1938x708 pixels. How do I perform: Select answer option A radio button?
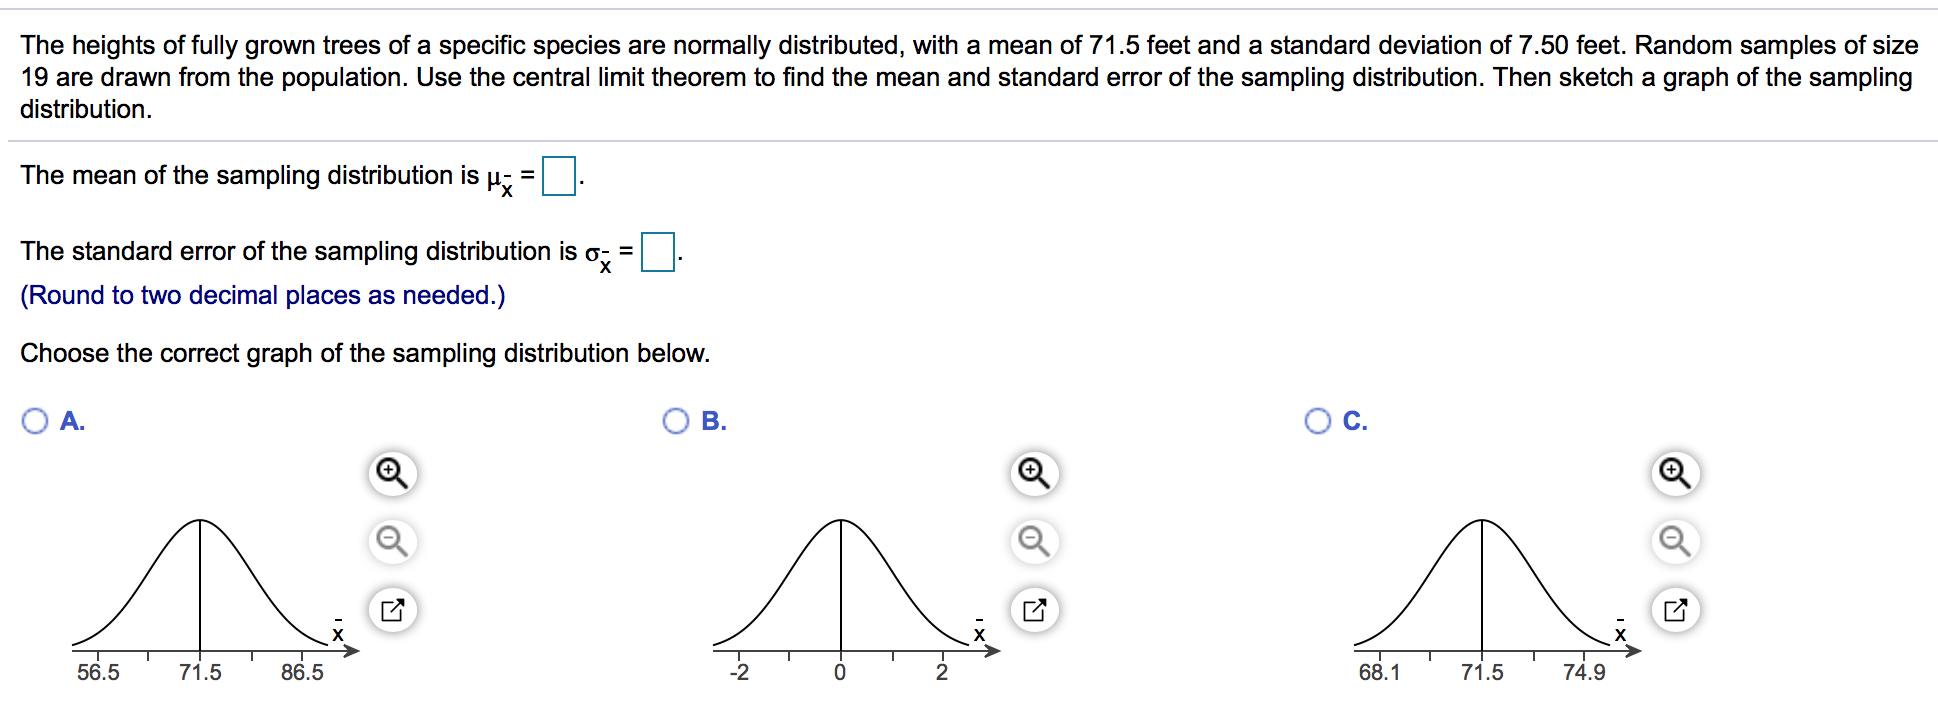click(35, 421)
